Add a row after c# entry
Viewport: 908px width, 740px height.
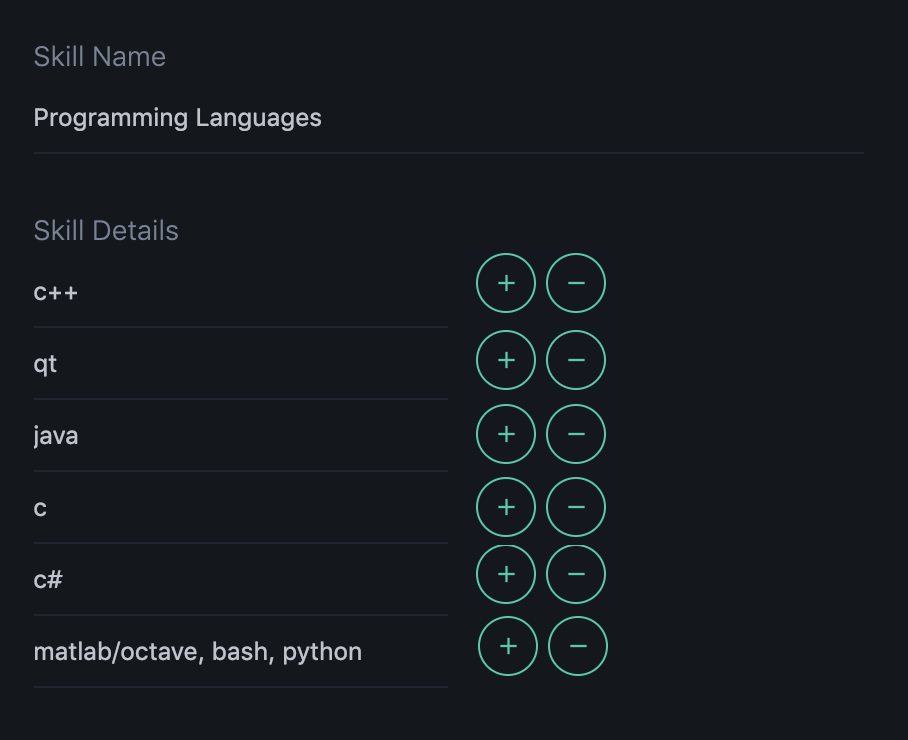tap(506, 574)
